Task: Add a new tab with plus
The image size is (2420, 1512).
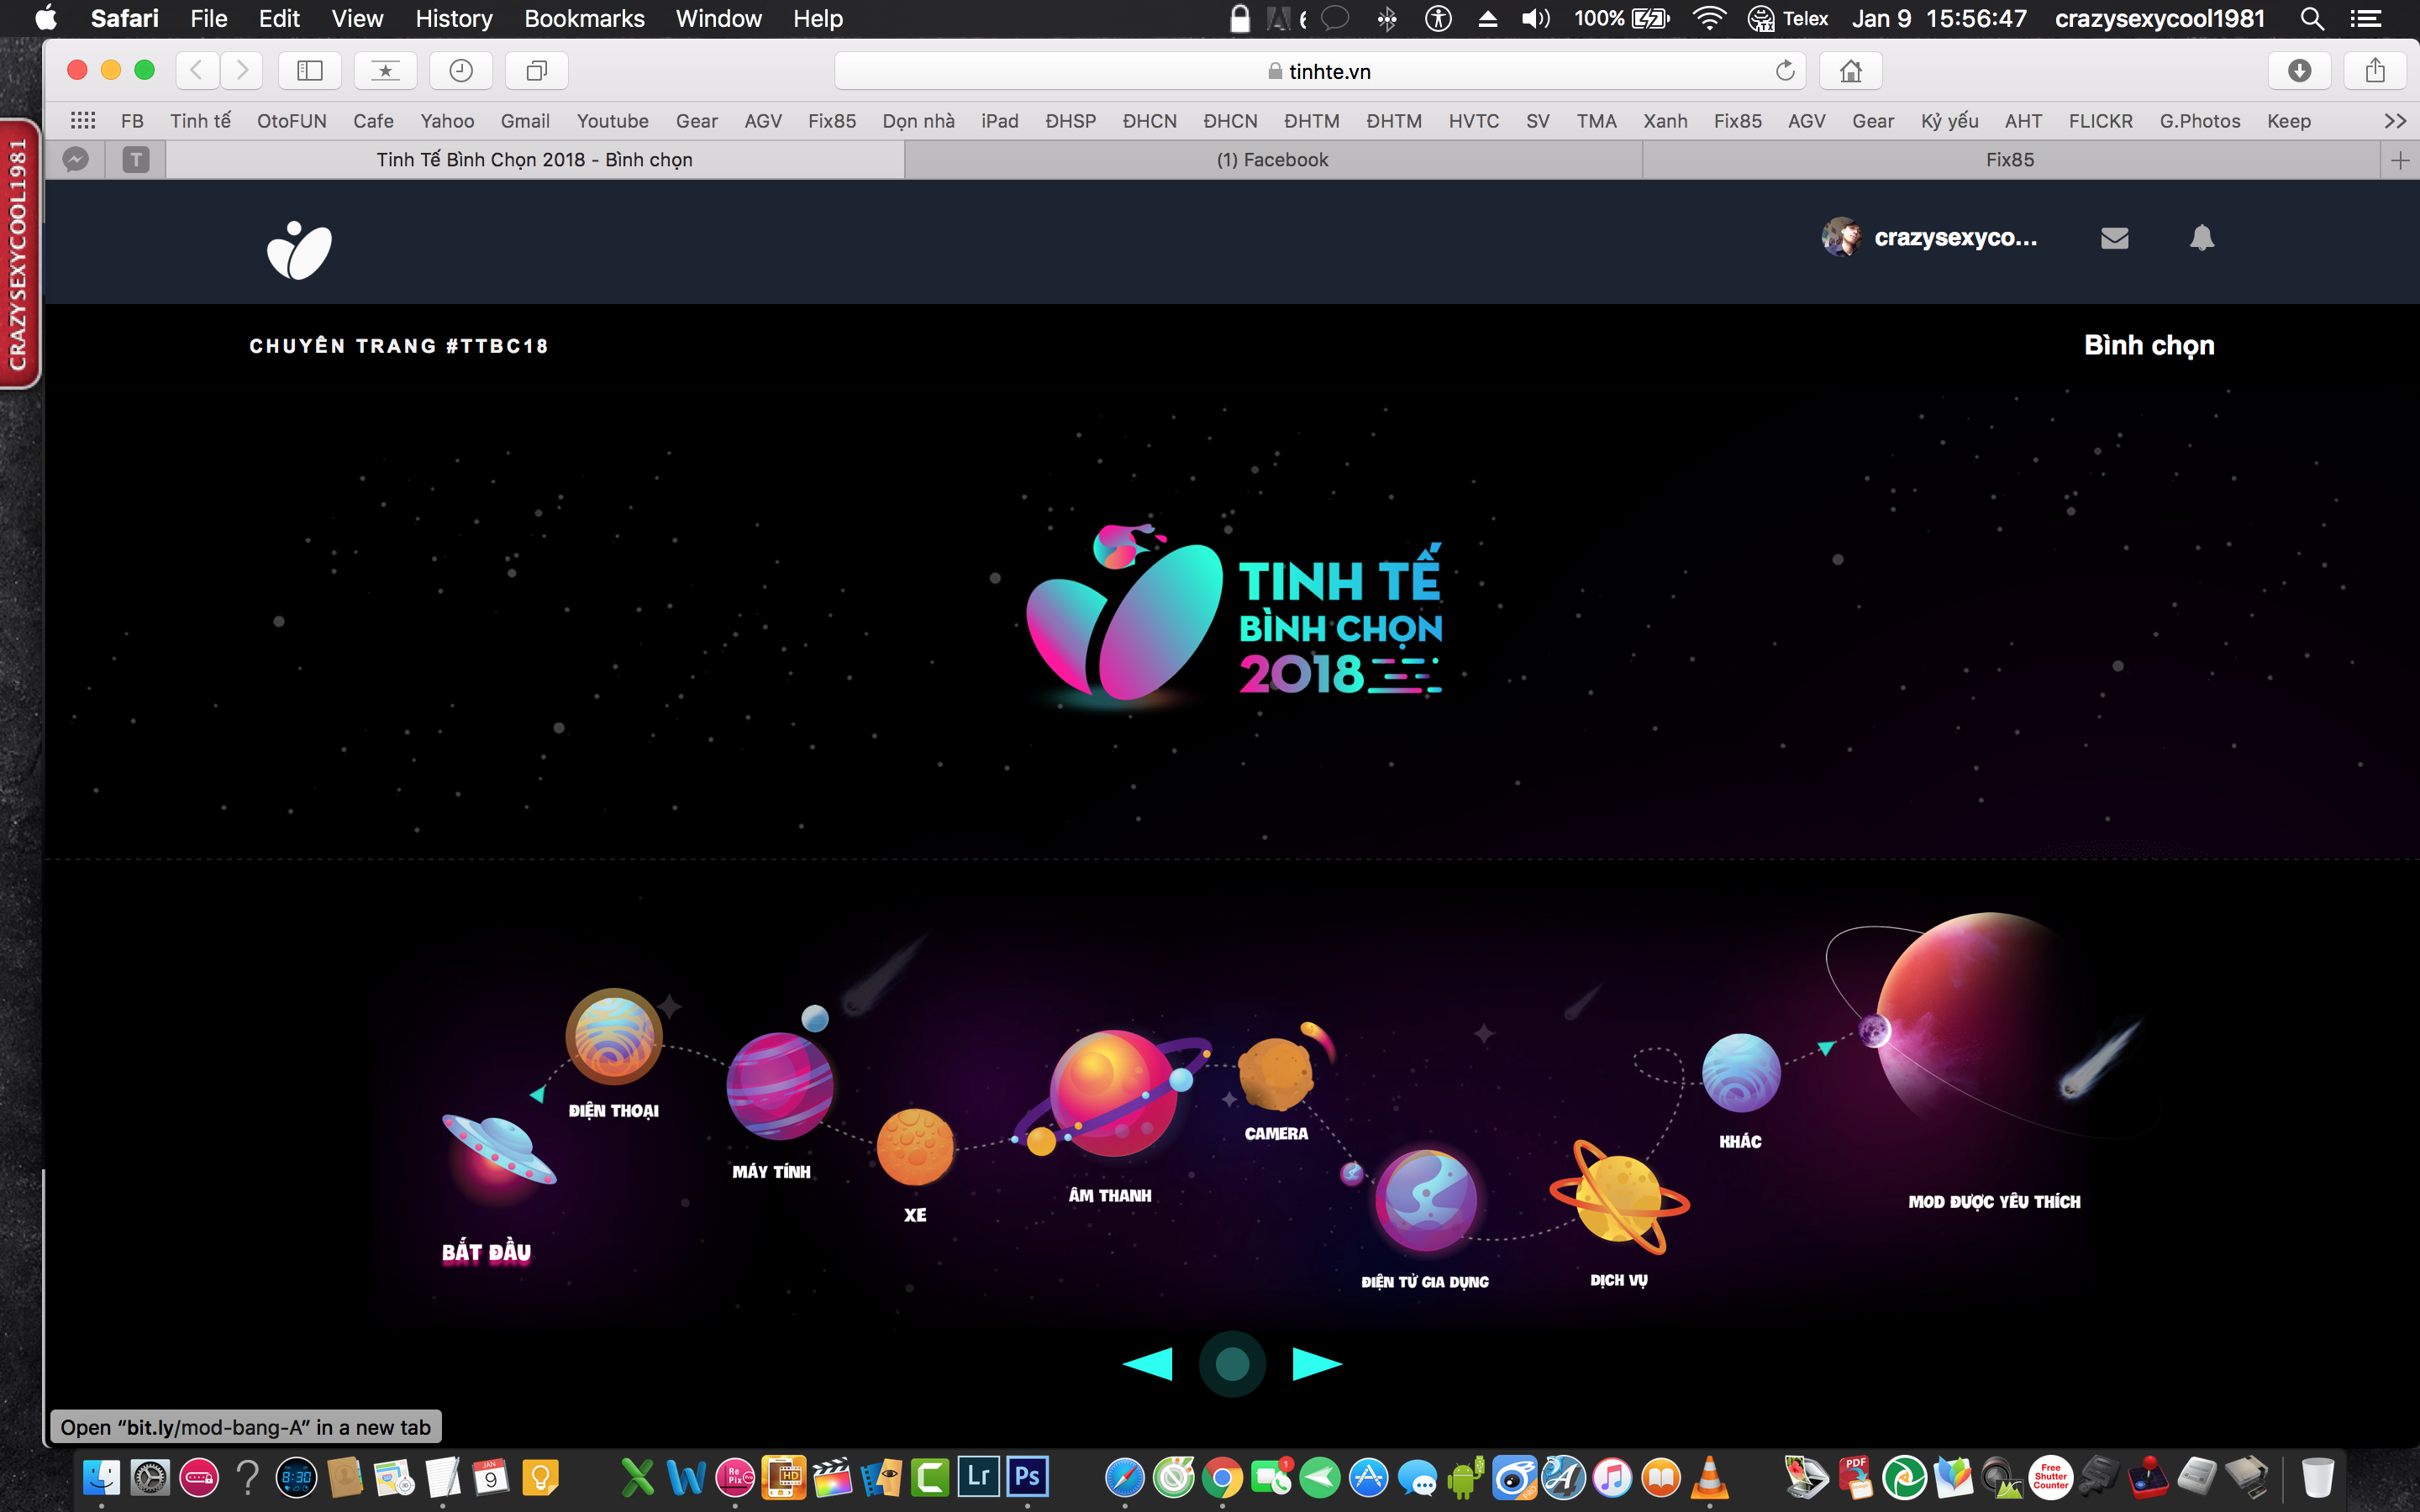Action: (x=2400, y=160)
